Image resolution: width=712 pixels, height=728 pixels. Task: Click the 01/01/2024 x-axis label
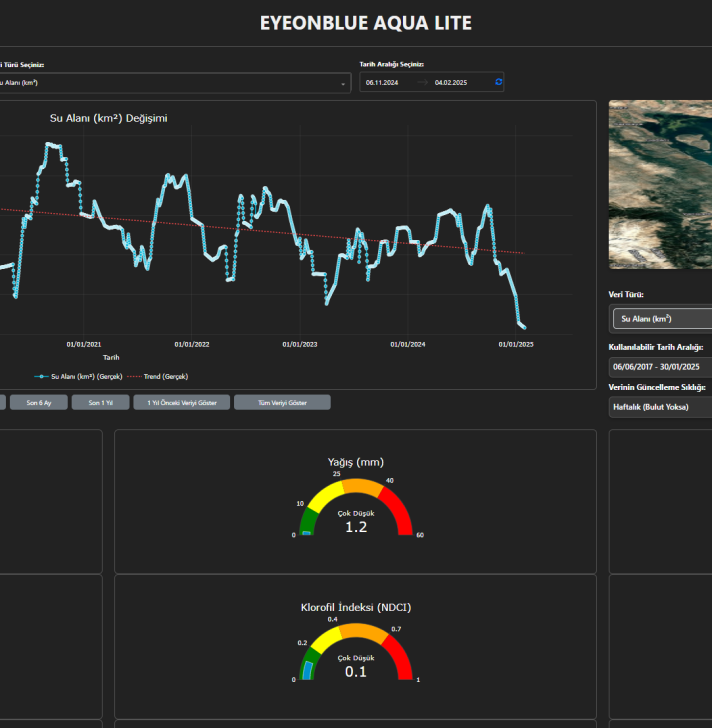pyautogui.click(x=408, y=344)
